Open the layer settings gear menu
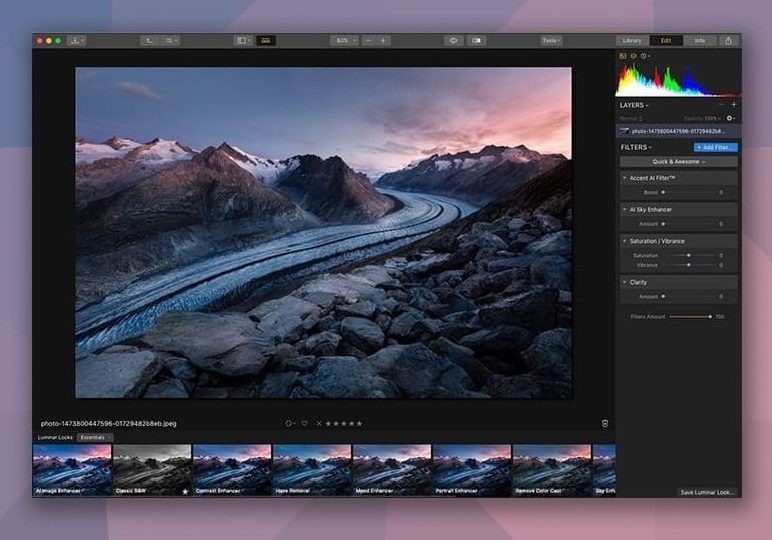 [731, 118]
